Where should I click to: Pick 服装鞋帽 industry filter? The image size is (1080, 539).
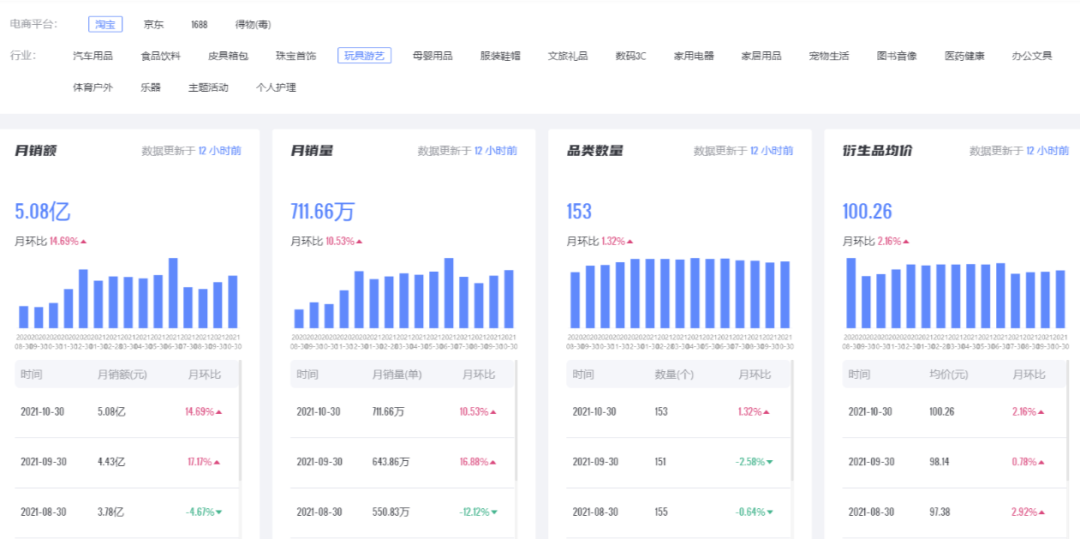(x=500, y=56)
